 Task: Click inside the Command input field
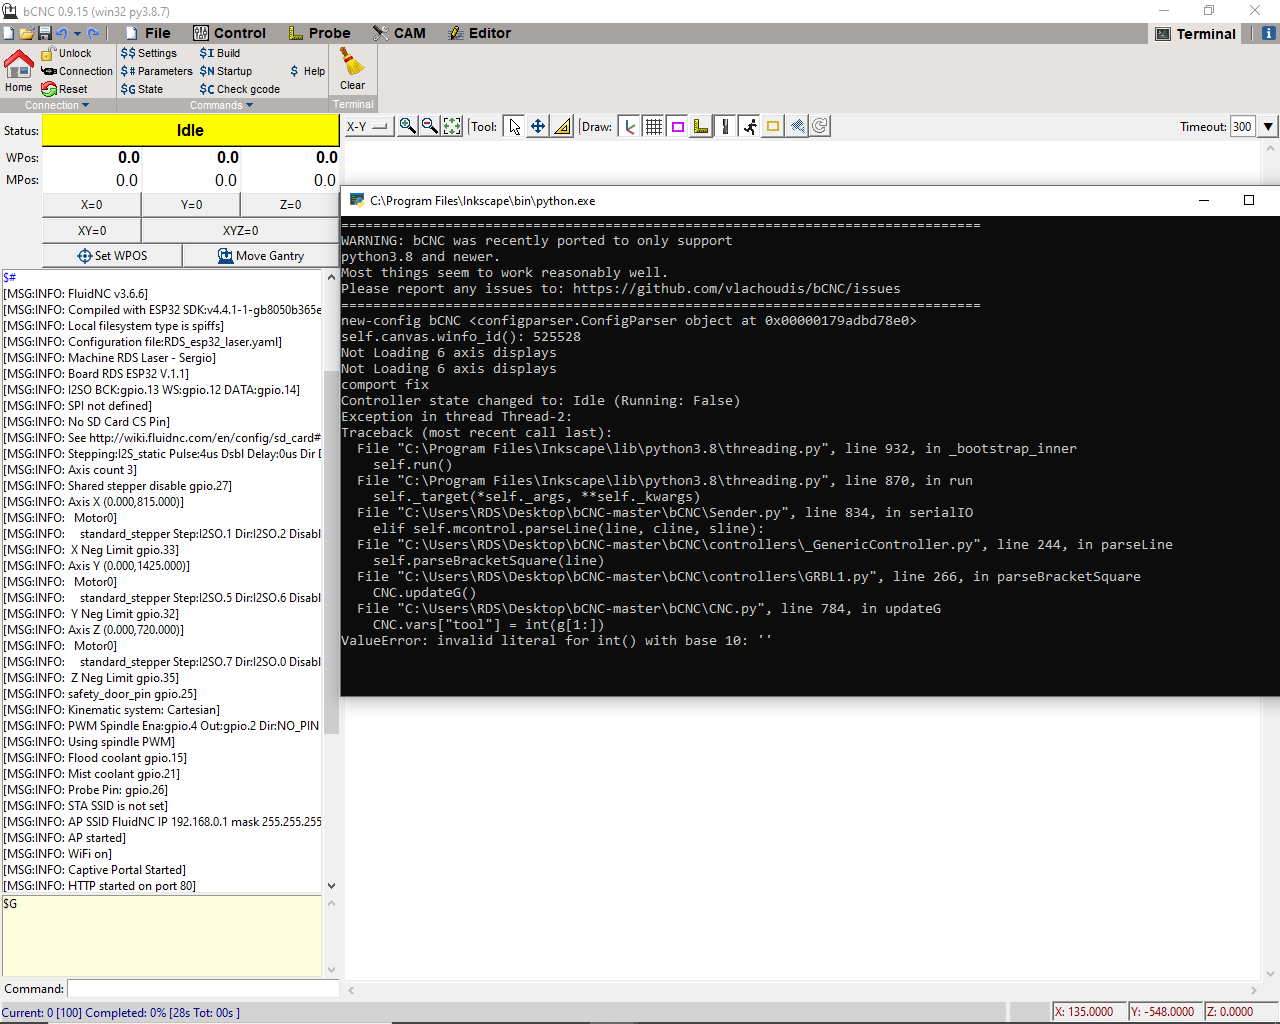tap(200, 988)
